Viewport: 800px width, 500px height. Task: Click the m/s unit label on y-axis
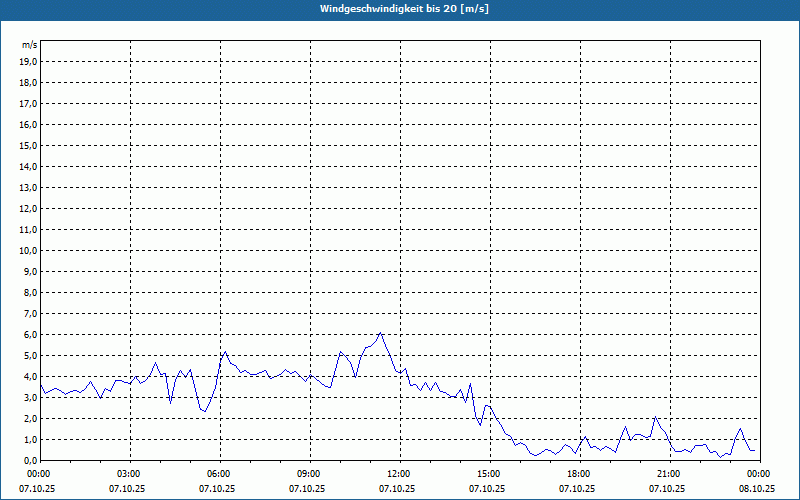point(30,45)
